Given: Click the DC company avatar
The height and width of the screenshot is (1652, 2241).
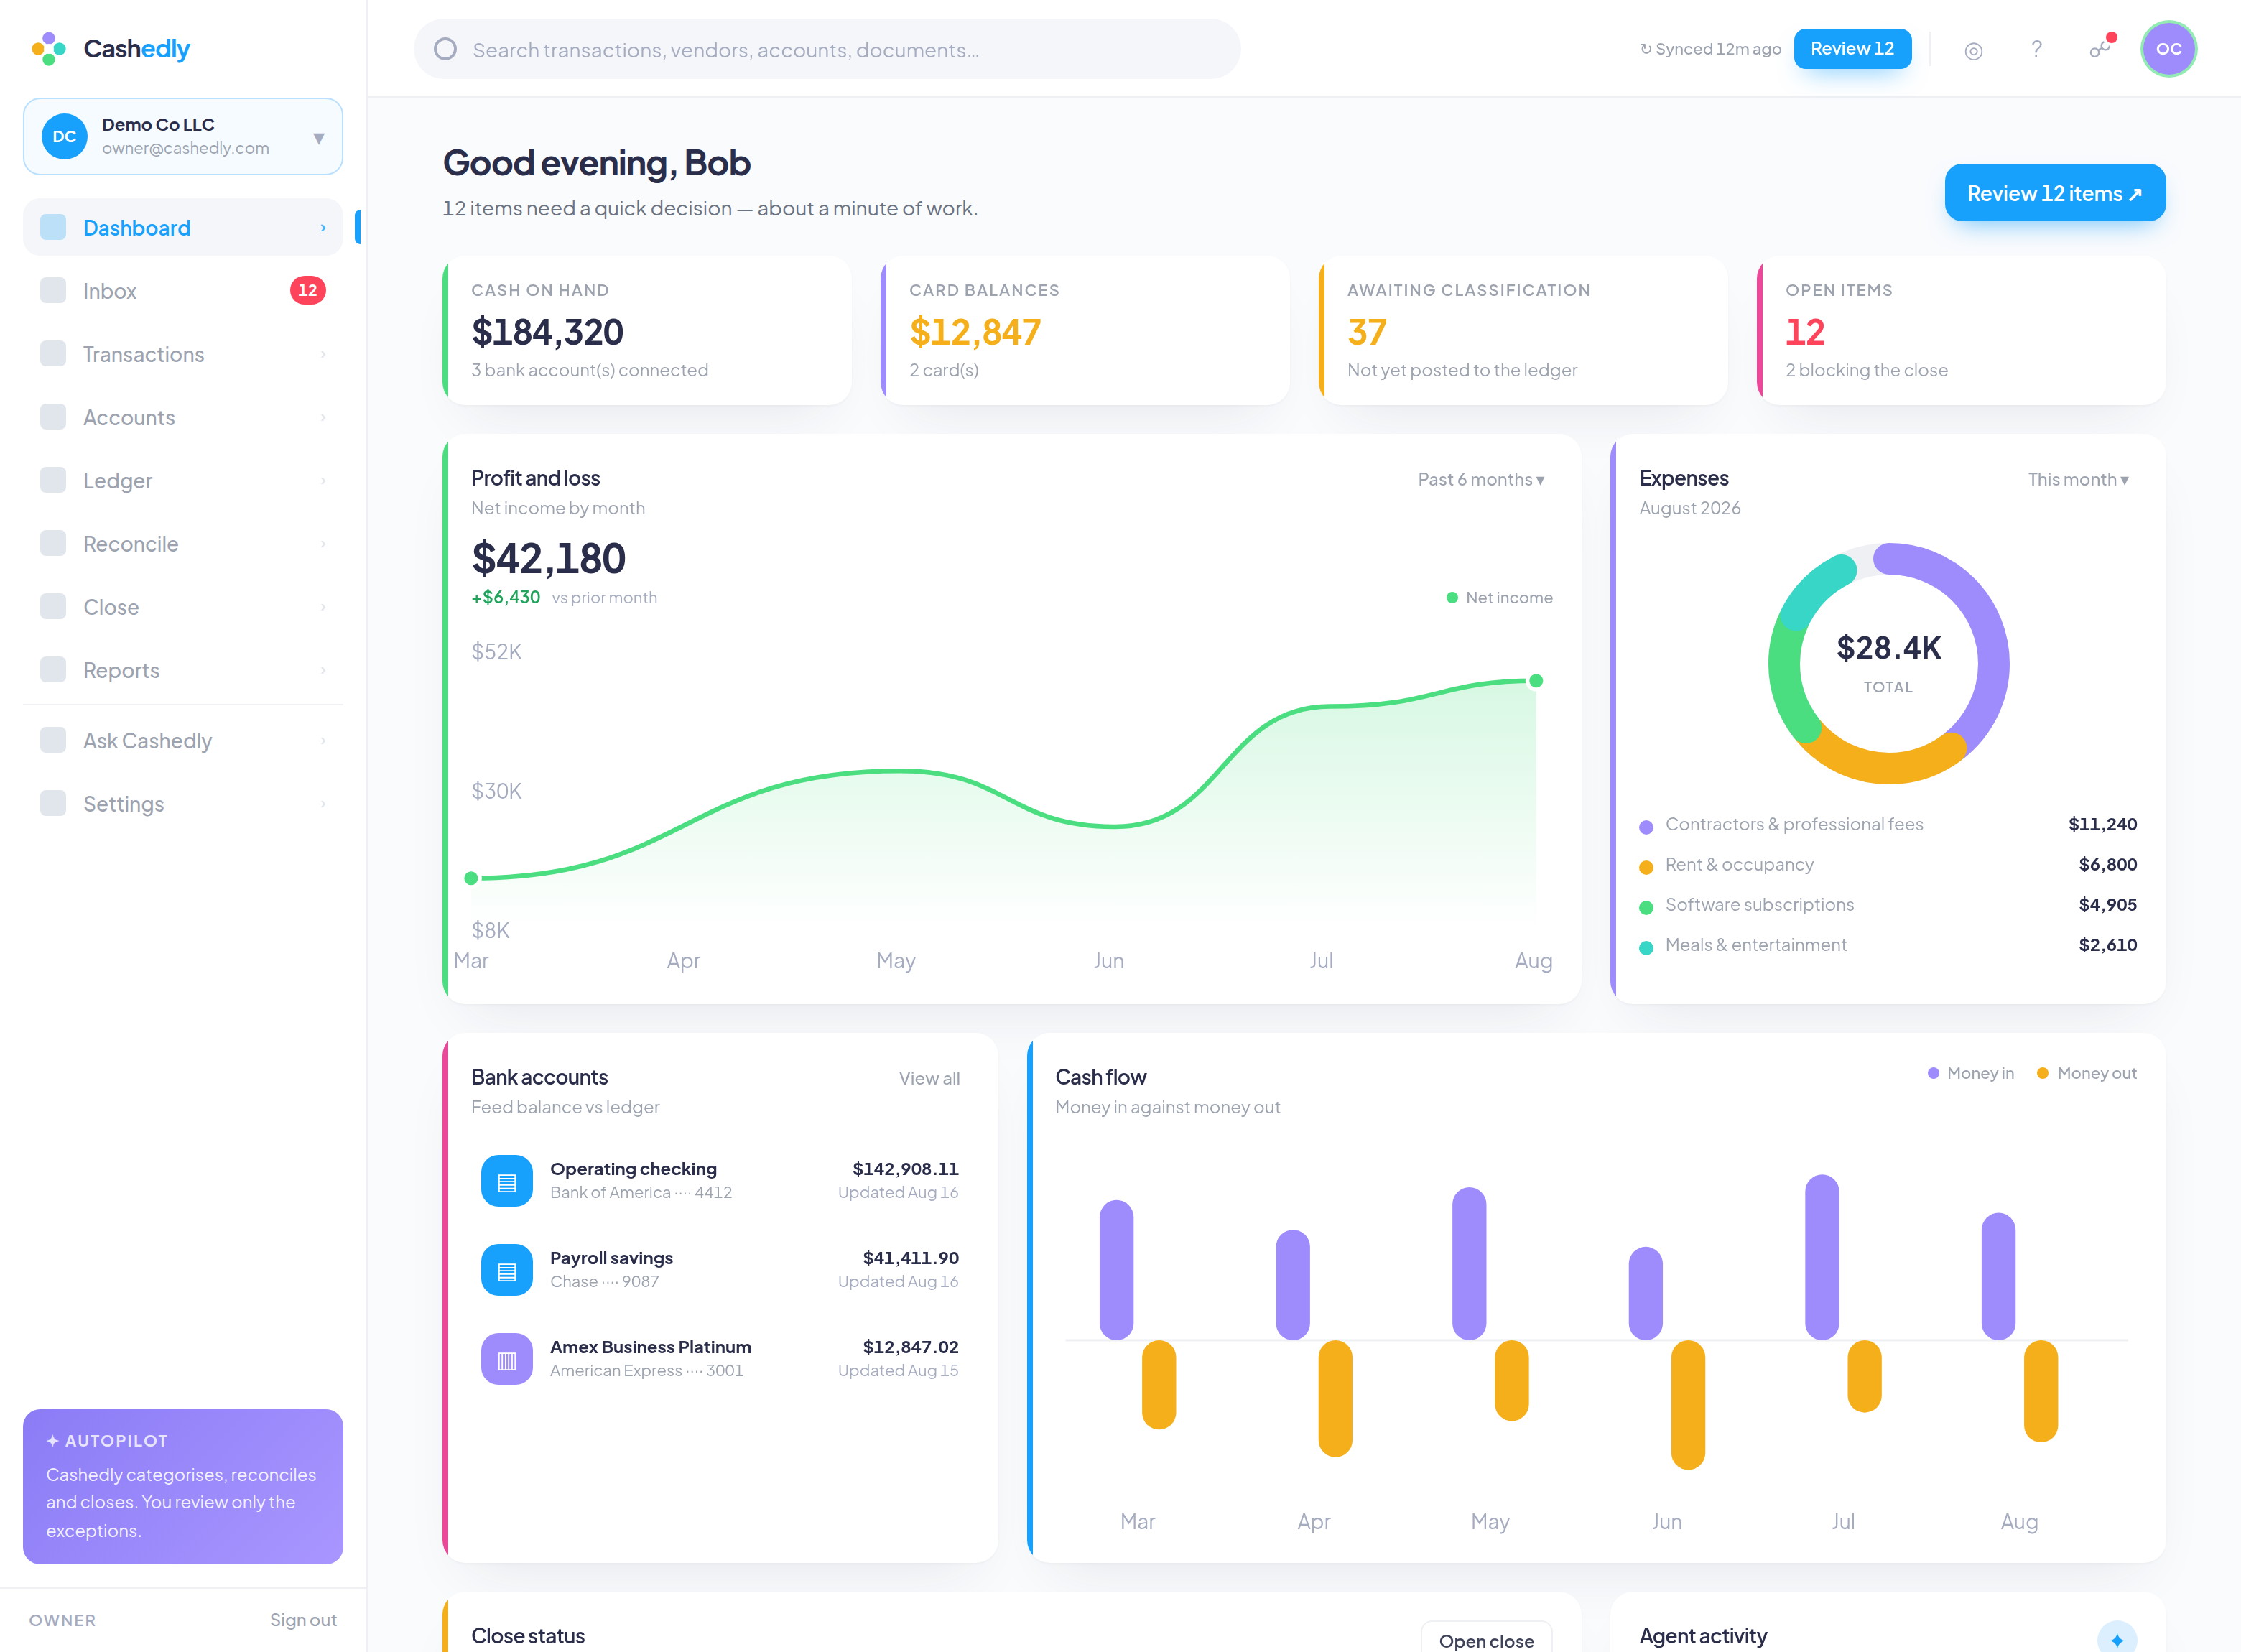Looking at the screenshot, I should tap(64, 136).
